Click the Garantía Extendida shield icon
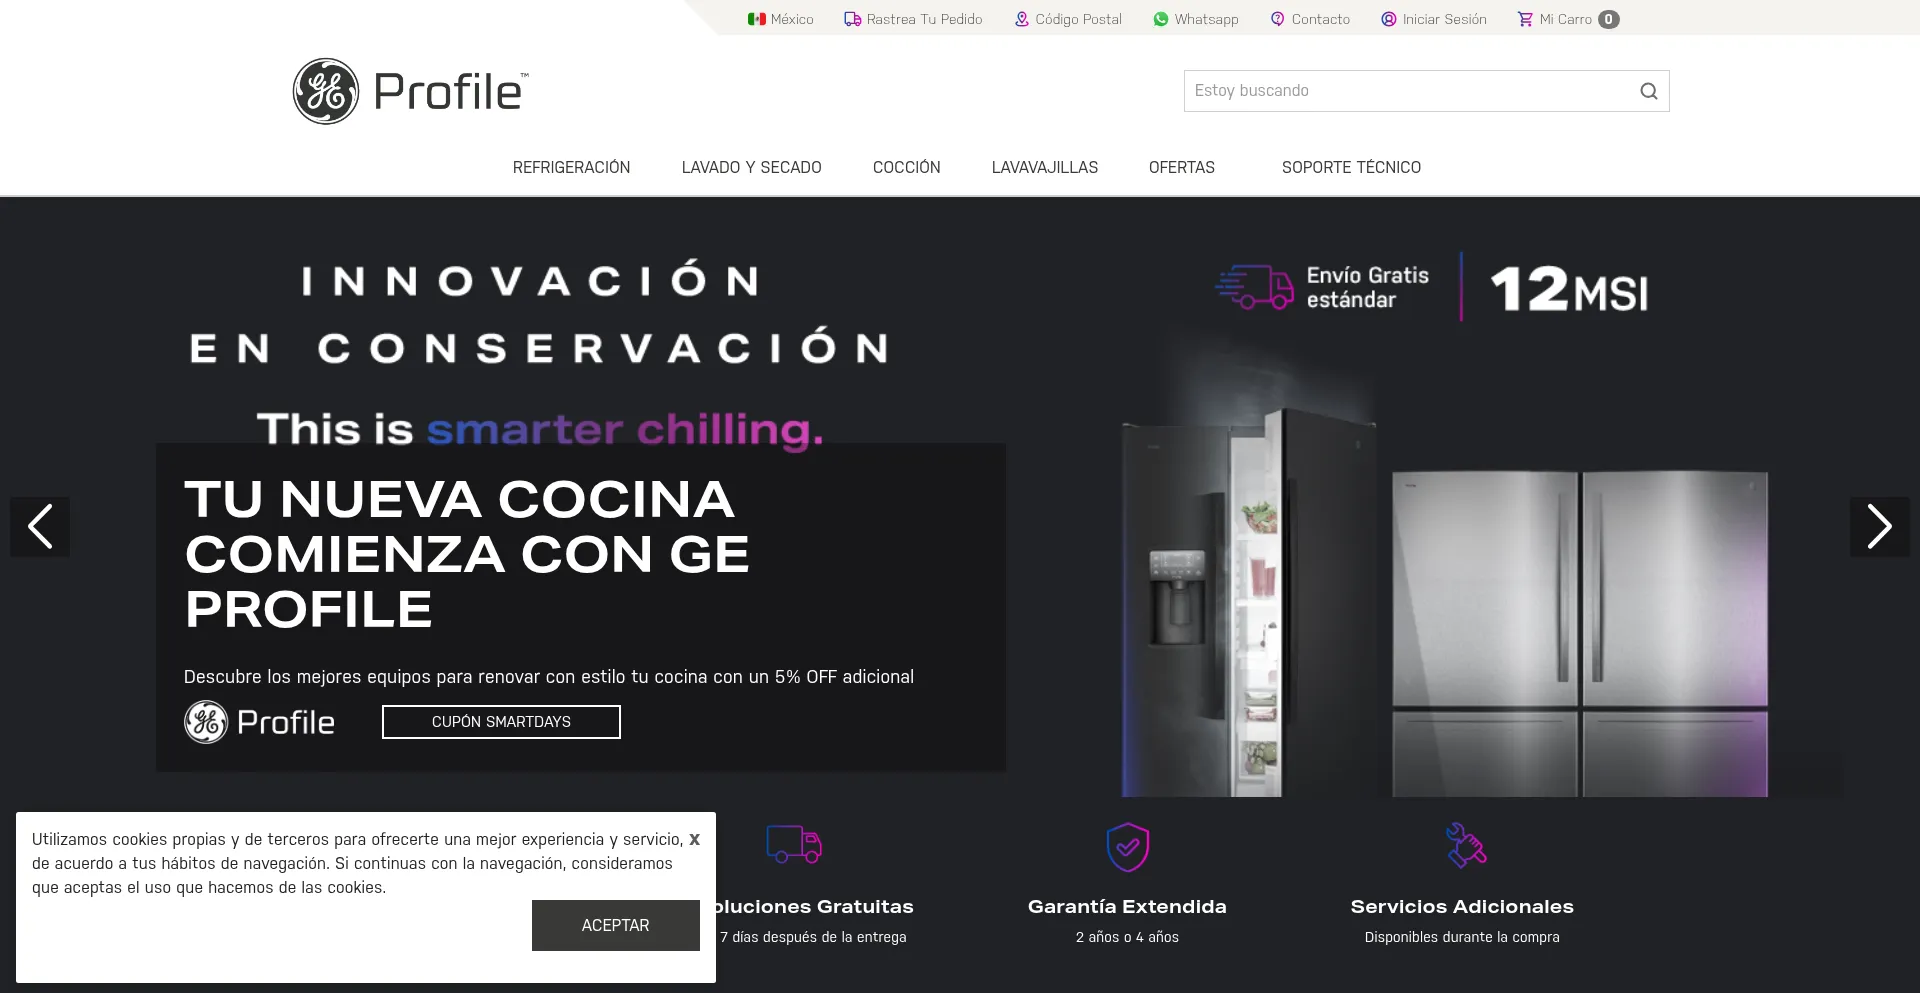 pos(1127,847)
